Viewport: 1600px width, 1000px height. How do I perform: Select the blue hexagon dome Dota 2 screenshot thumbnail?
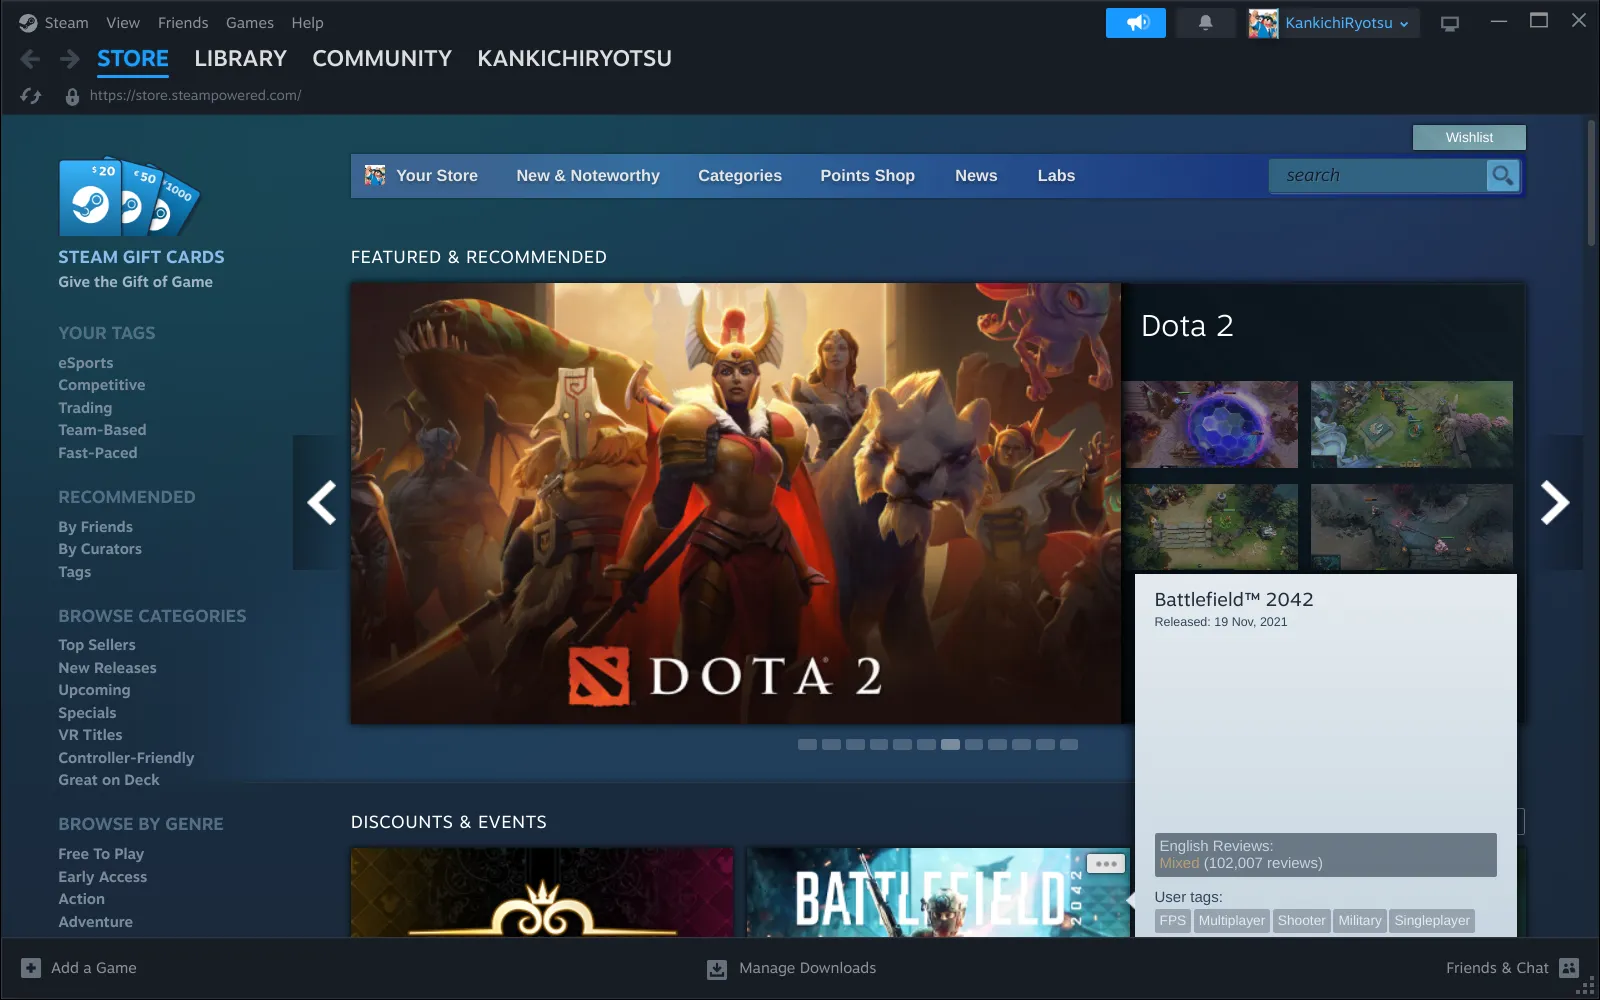click(1210, 424)
